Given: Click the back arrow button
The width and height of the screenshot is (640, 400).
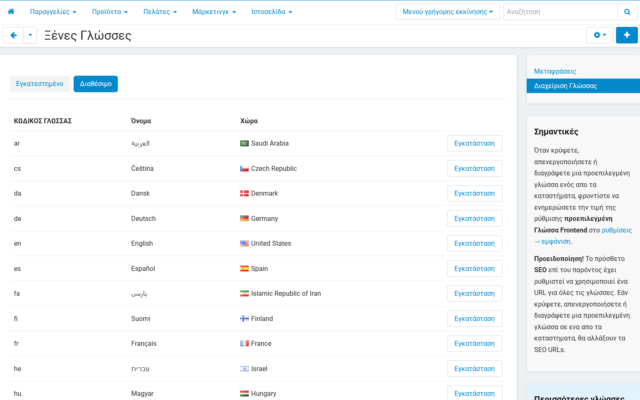Looking at the screenshot, I should pyautogui.click(x=14, y=35).
